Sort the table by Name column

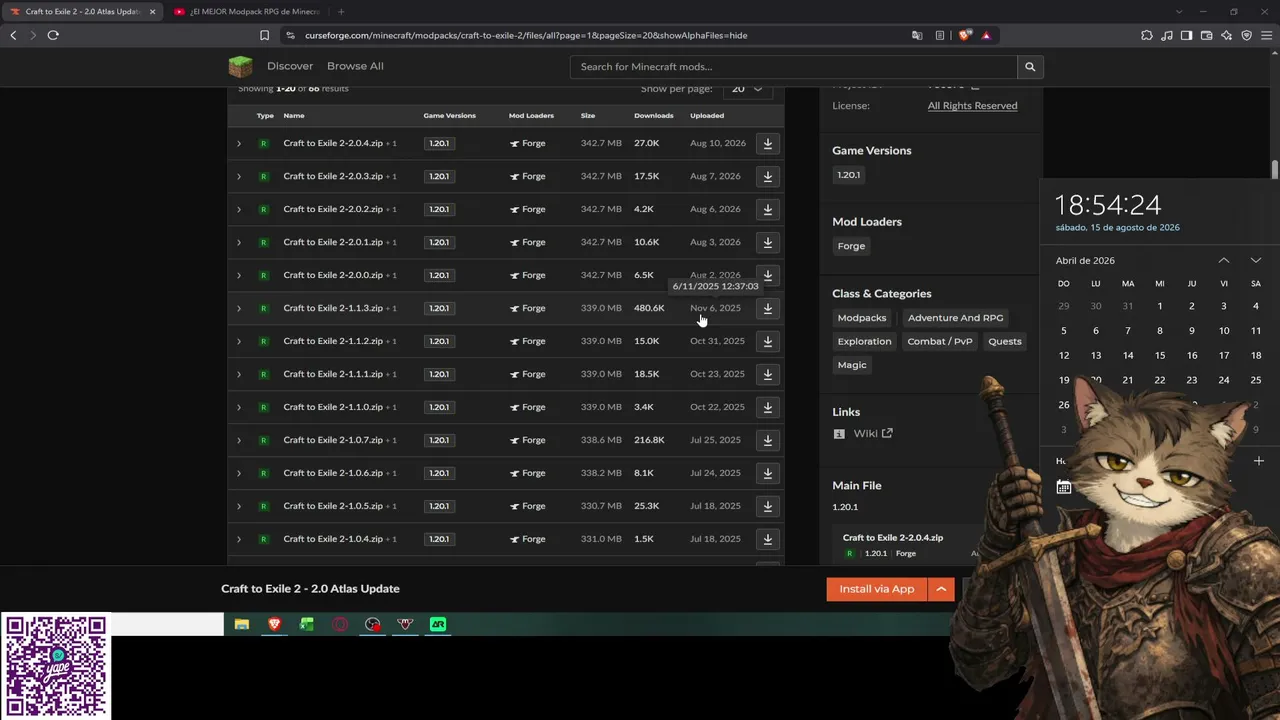click(294, 115)
